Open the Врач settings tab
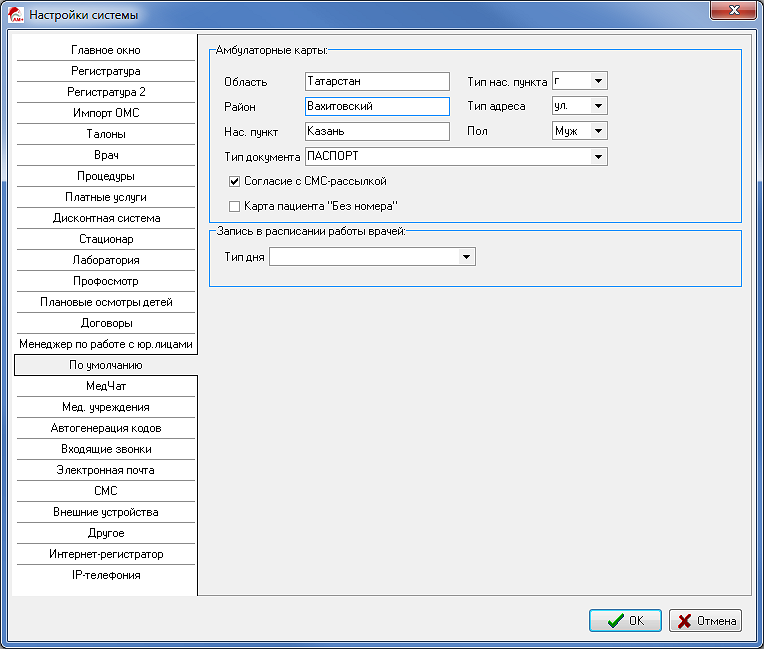 tap(106, 155)
